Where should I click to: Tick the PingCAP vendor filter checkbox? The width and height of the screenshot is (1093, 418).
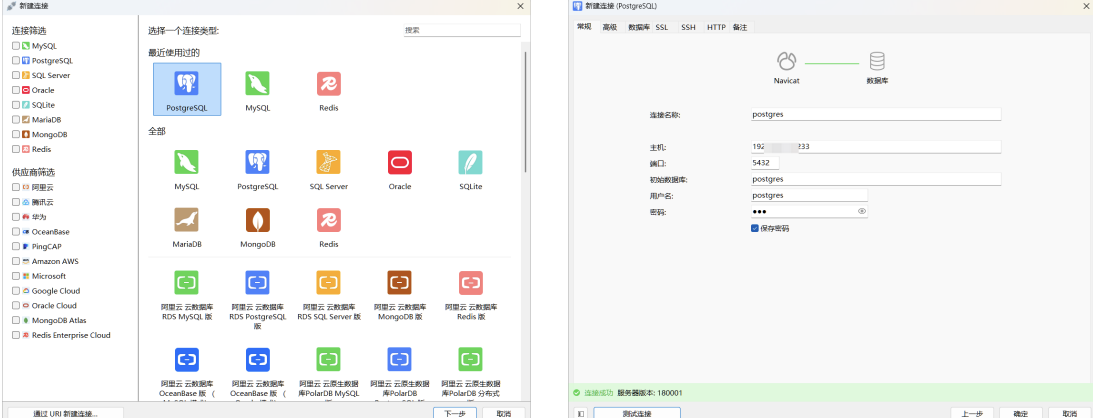15,247
